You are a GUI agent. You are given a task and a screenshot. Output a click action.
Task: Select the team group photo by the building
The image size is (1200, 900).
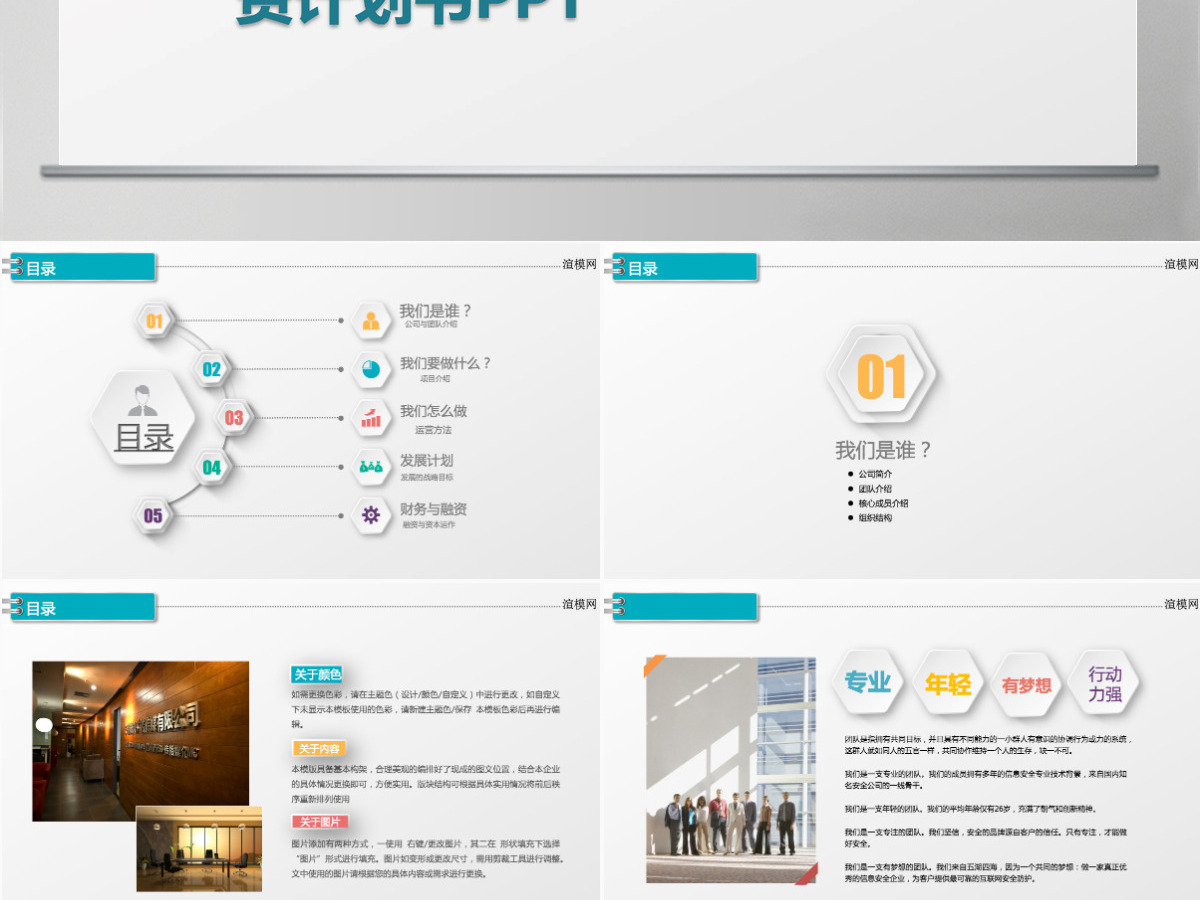click(731, 770)
